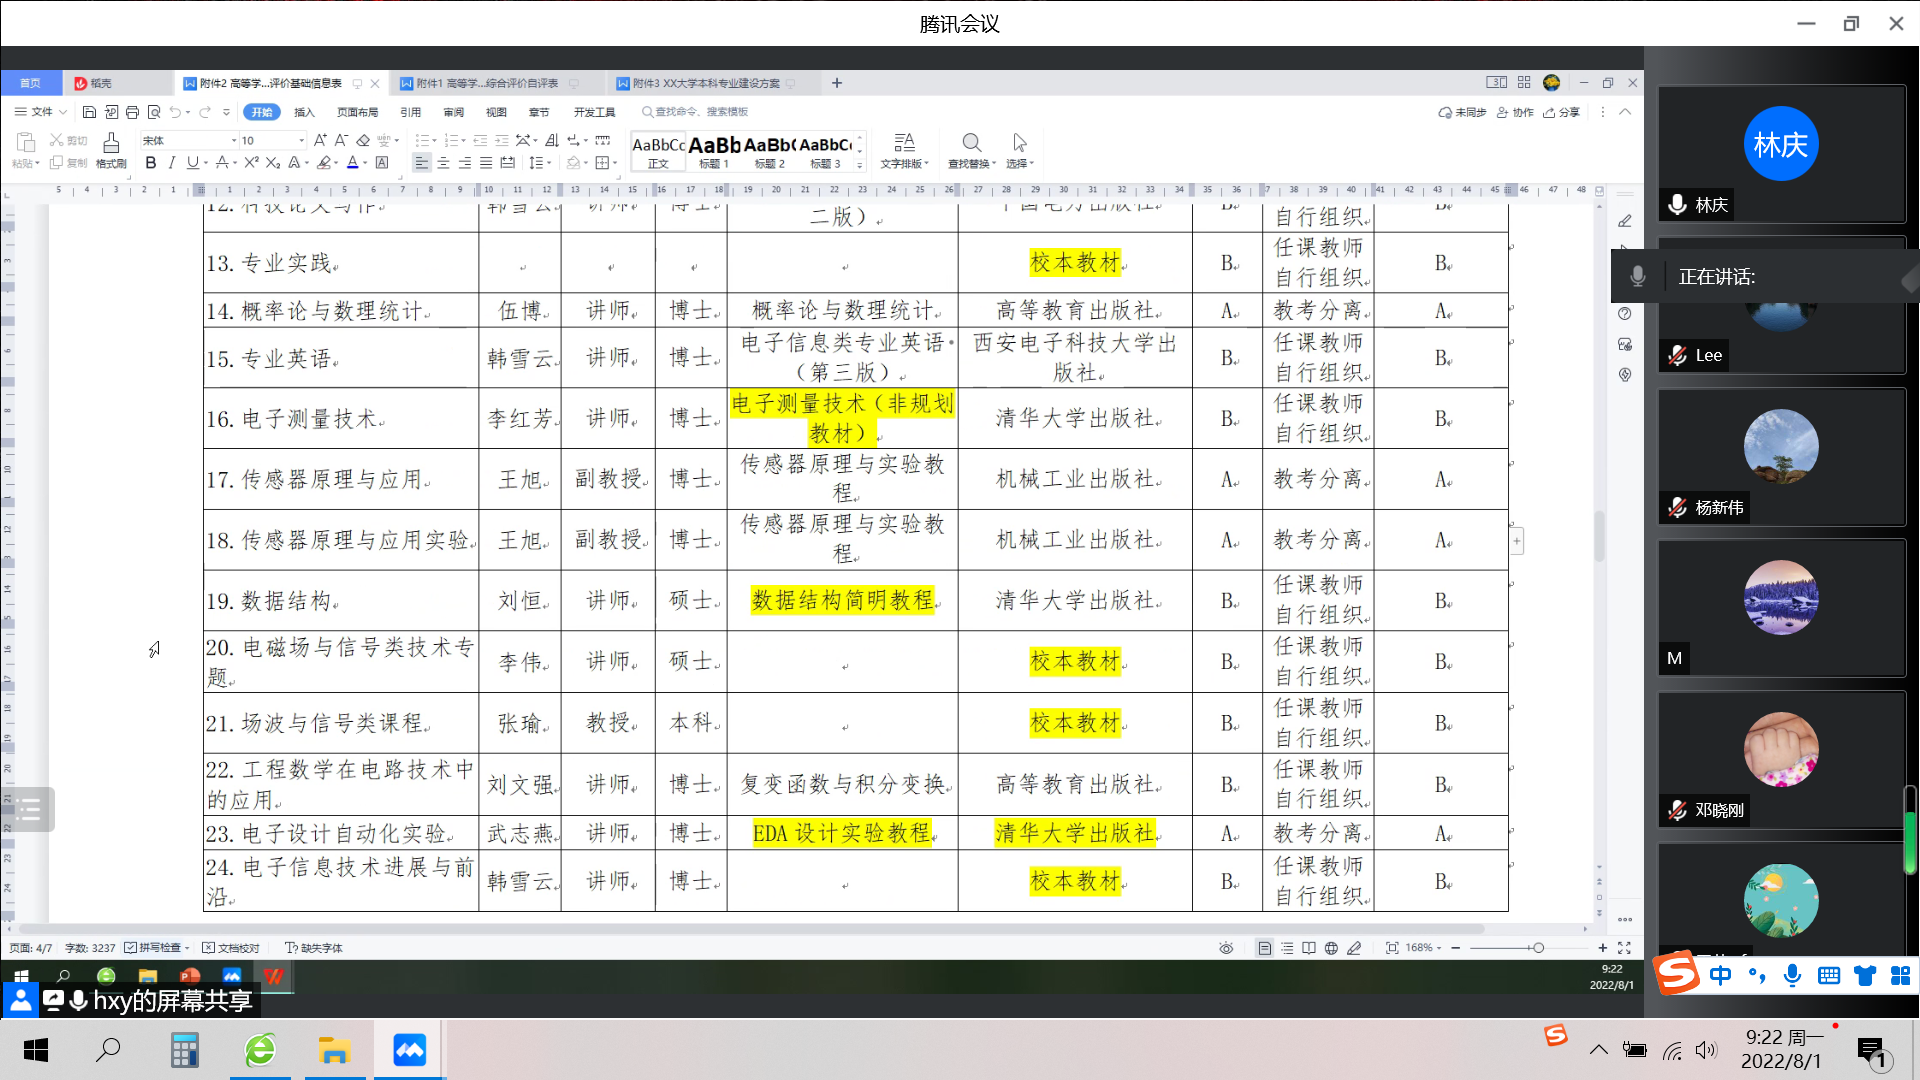
Task: Toggle the microphone mute for 林庆
Action: (x=1677, y=205)
